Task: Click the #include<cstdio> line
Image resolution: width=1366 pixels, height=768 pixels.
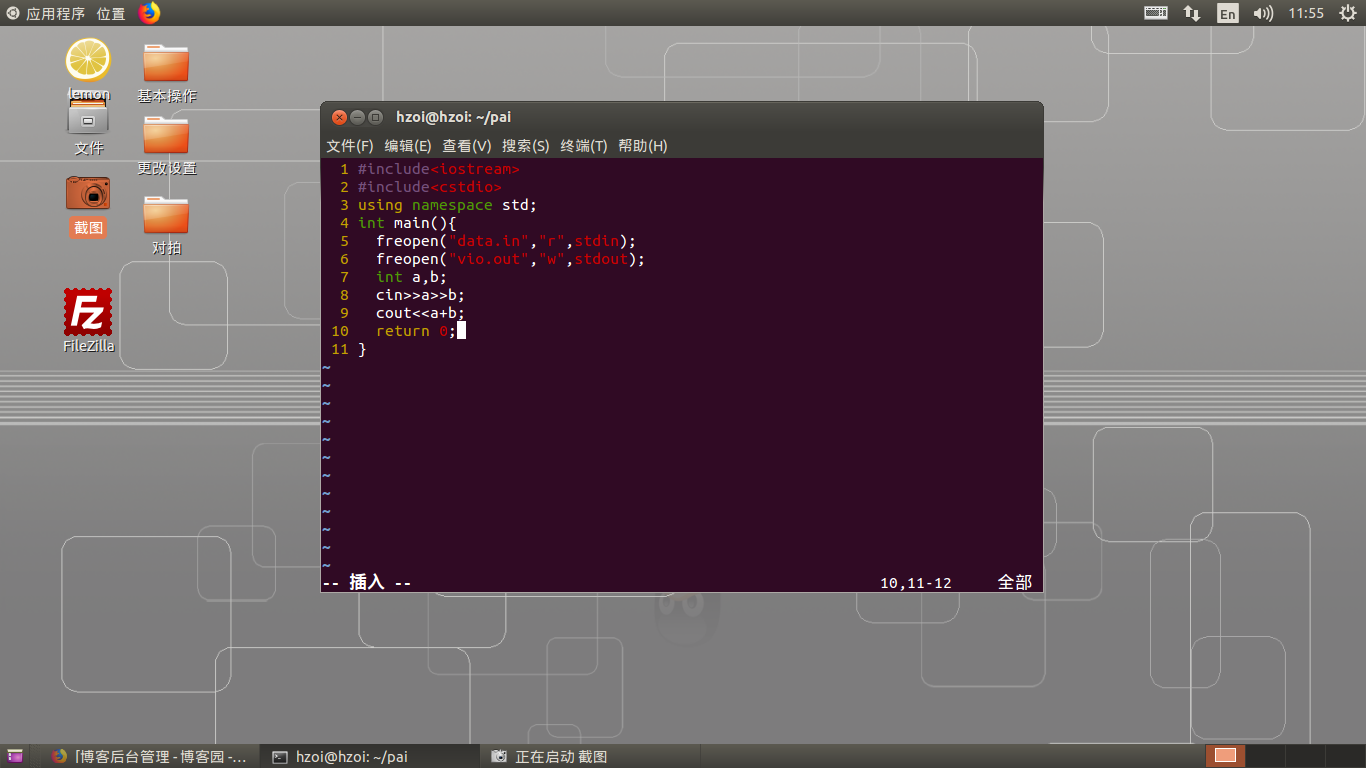Action: pos(430,187)
